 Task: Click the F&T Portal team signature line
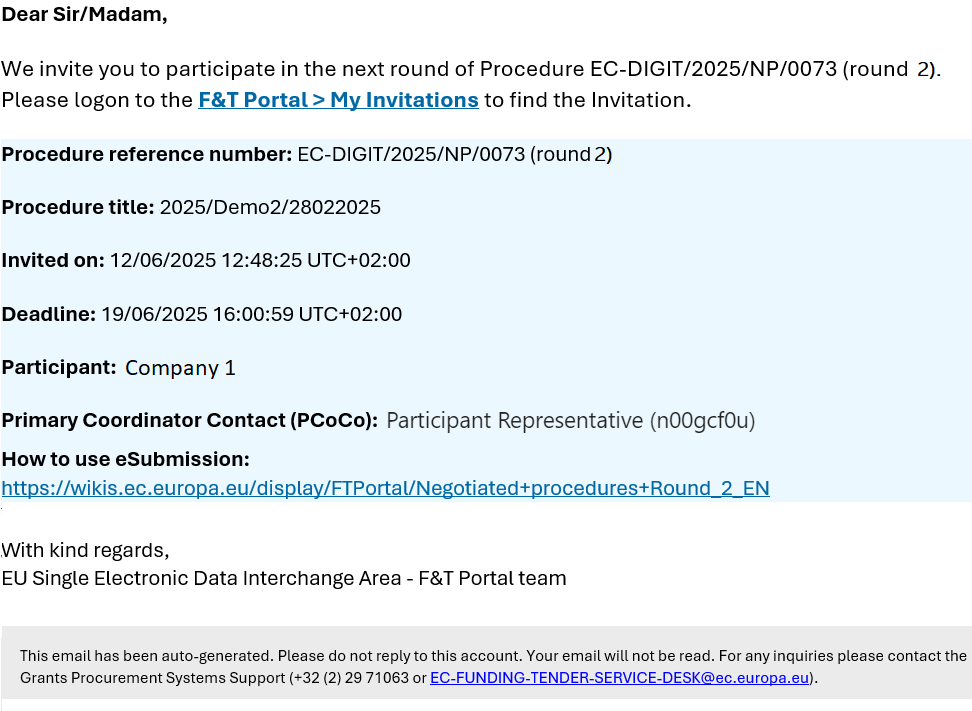coord(284,578)
